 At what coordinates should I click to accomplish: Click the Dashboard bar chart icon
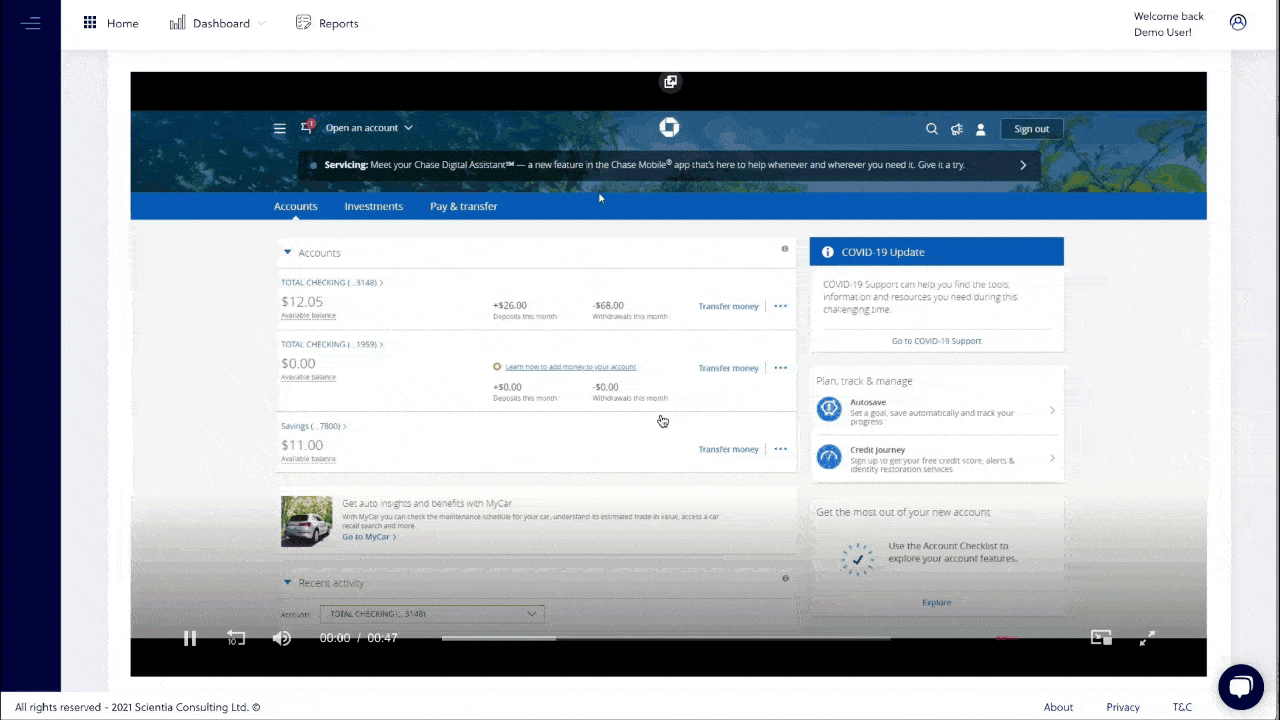177,23
